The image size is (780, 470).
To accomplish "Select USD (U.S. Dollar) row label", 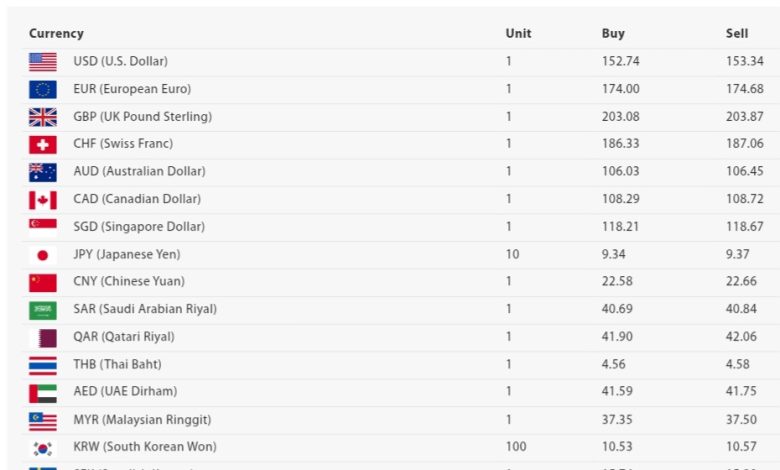I will (120, 61).
